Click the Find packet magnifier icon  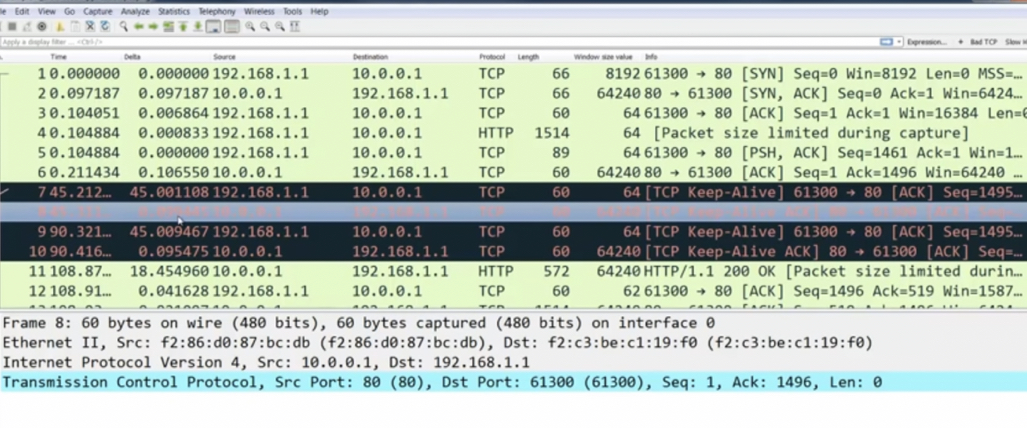tap(124, 27)
